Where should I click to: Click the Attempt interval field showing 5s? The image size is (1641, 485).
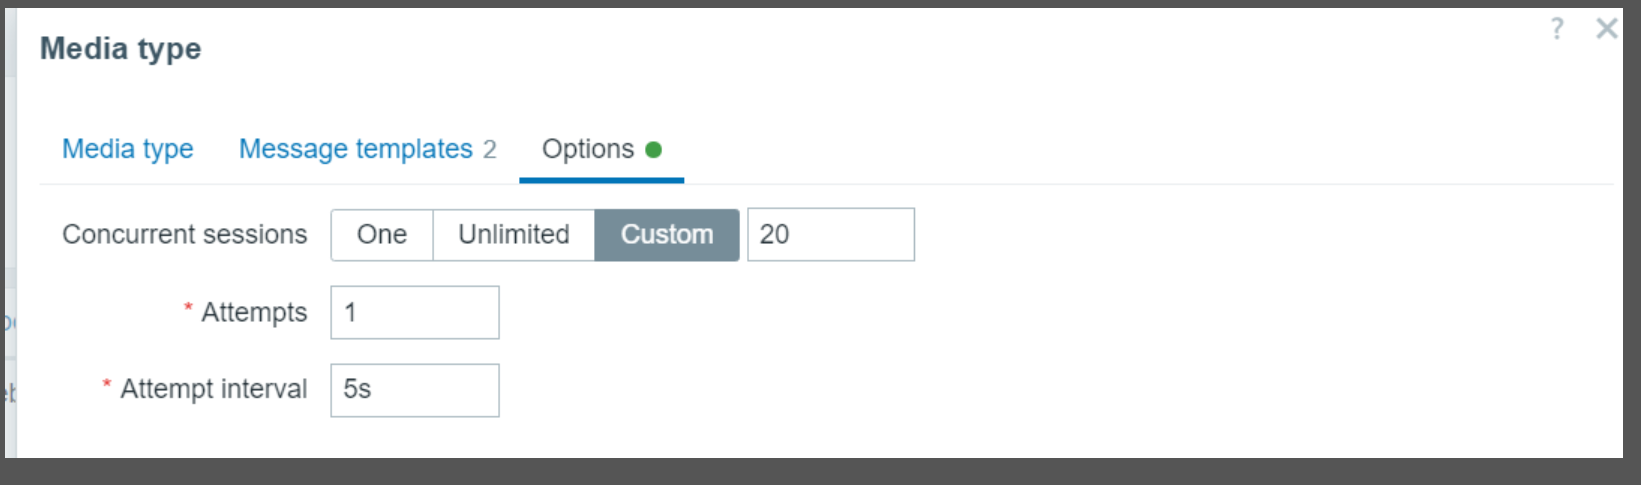coord(415,390)
